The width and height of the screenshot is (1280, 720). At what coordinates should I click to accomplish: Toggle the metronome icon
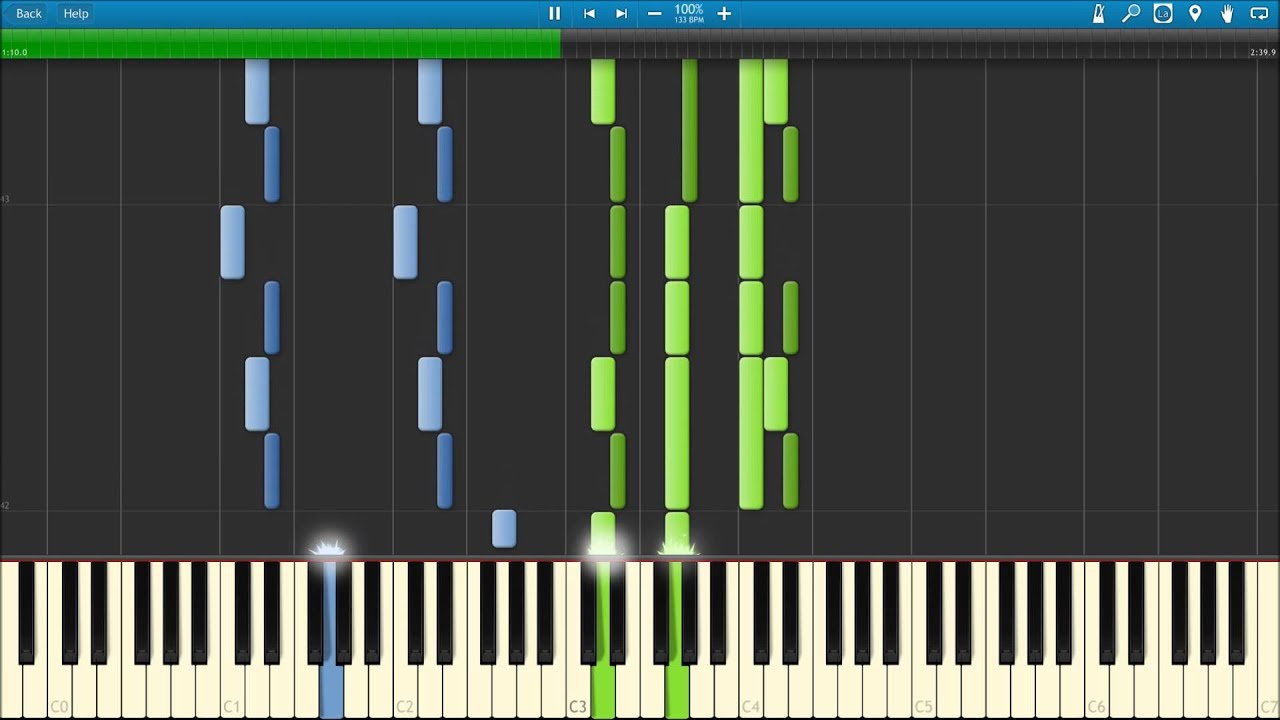point(1098,13)
